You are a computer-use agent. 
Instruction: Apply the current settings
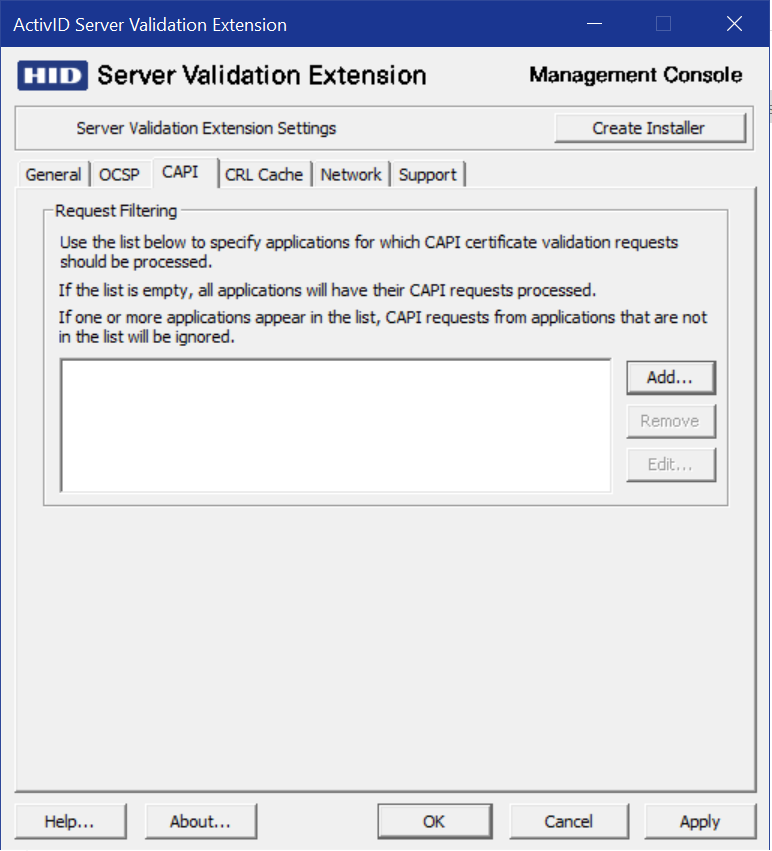[699, 821]
